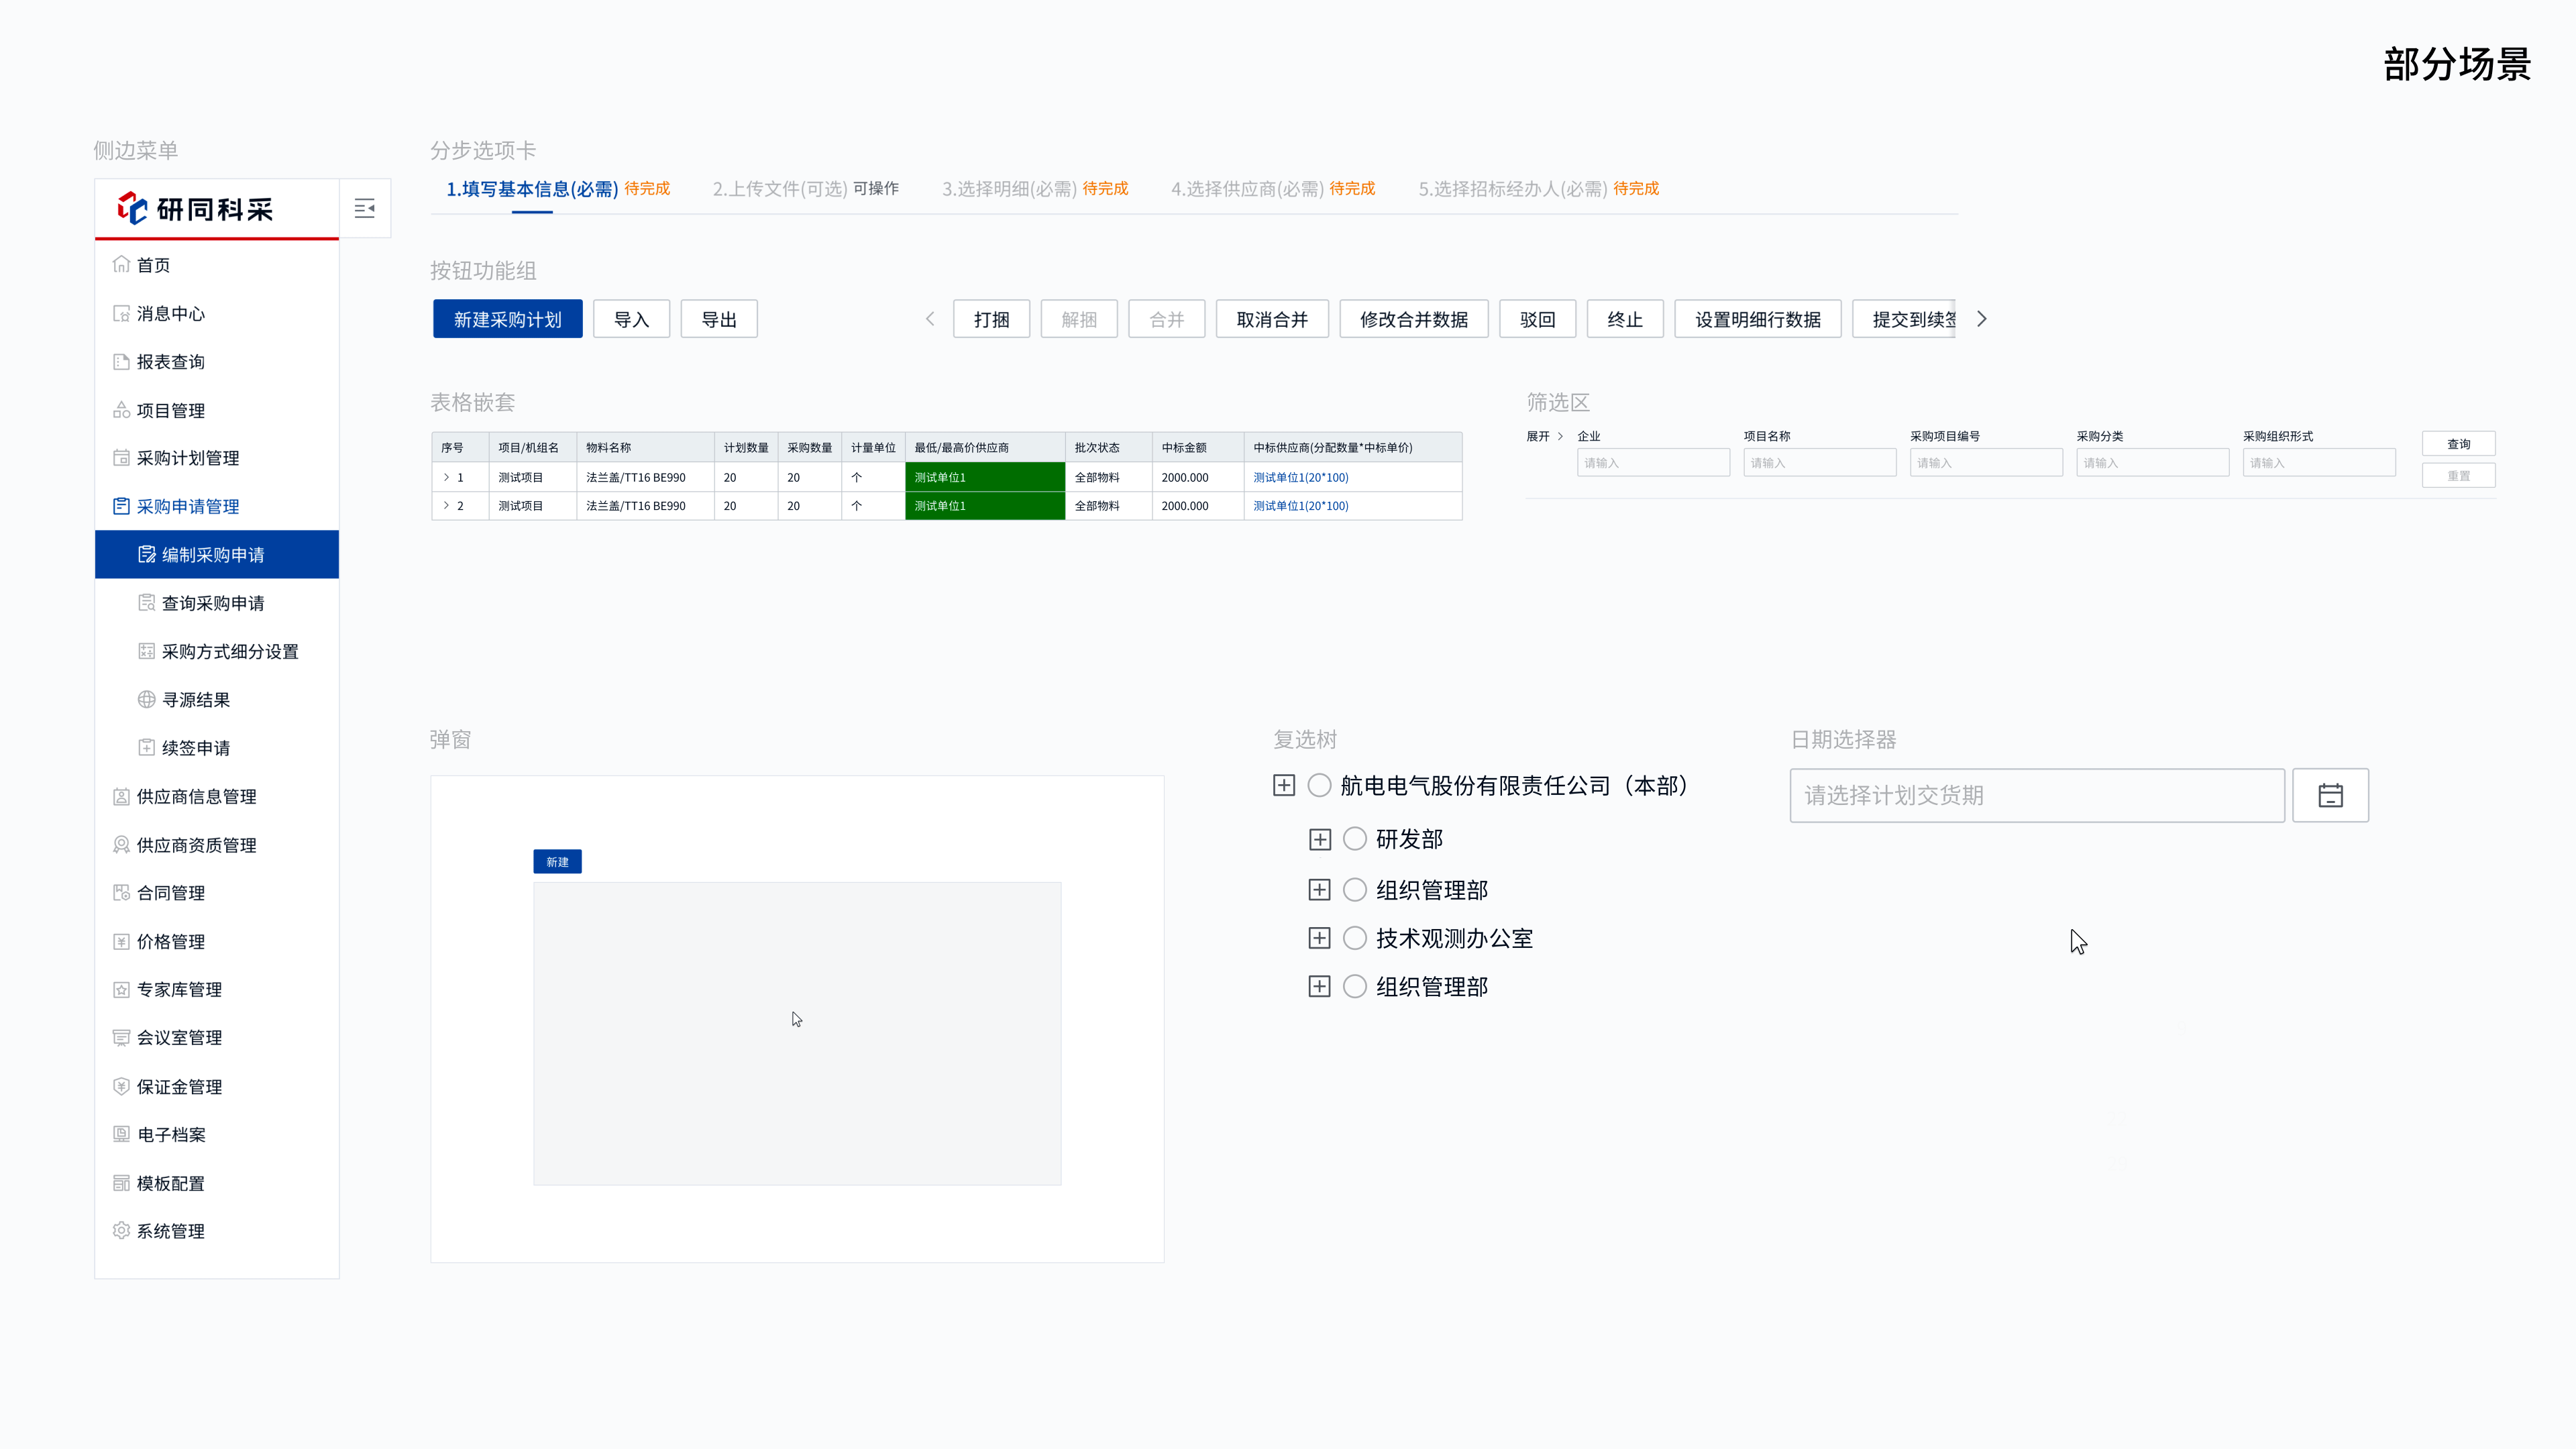Screen dimensions: 2576x1449
Task: Expand the 技术观测办公室 tree node
Action: click(x=1319, y=937)
